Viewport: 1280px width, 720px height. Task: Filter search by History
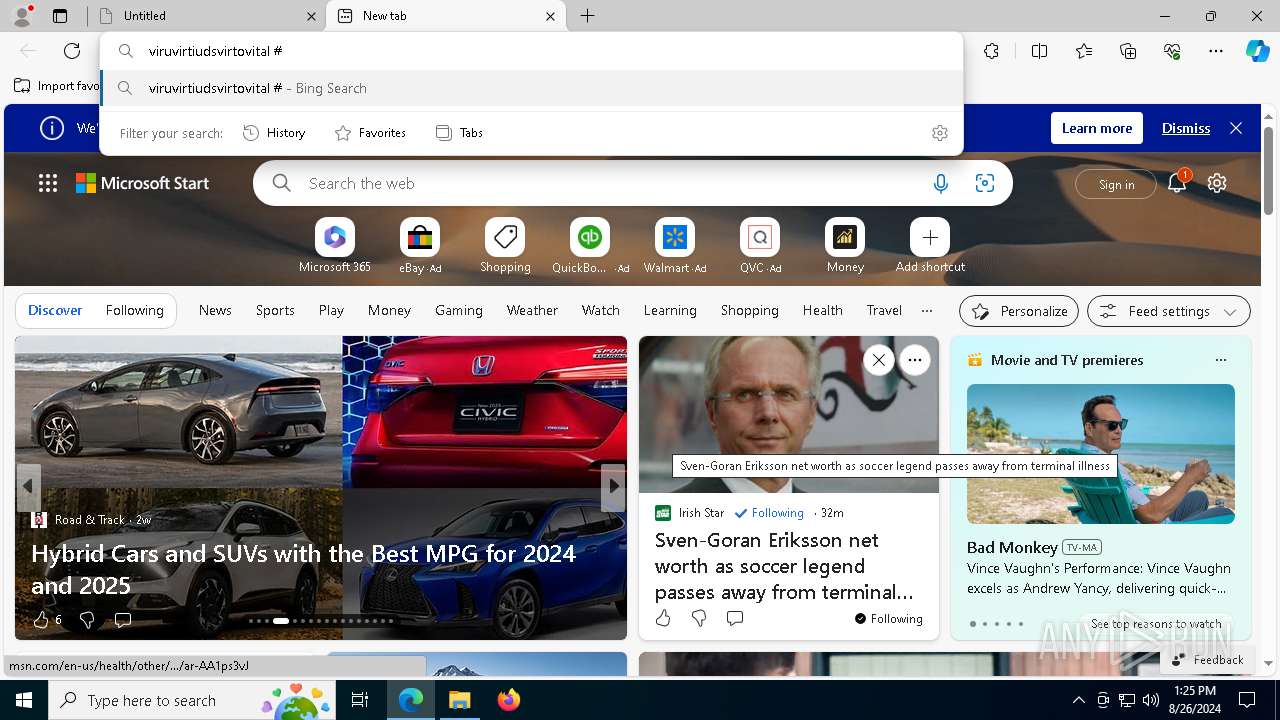pyautogui.click(x=274, y=133)
